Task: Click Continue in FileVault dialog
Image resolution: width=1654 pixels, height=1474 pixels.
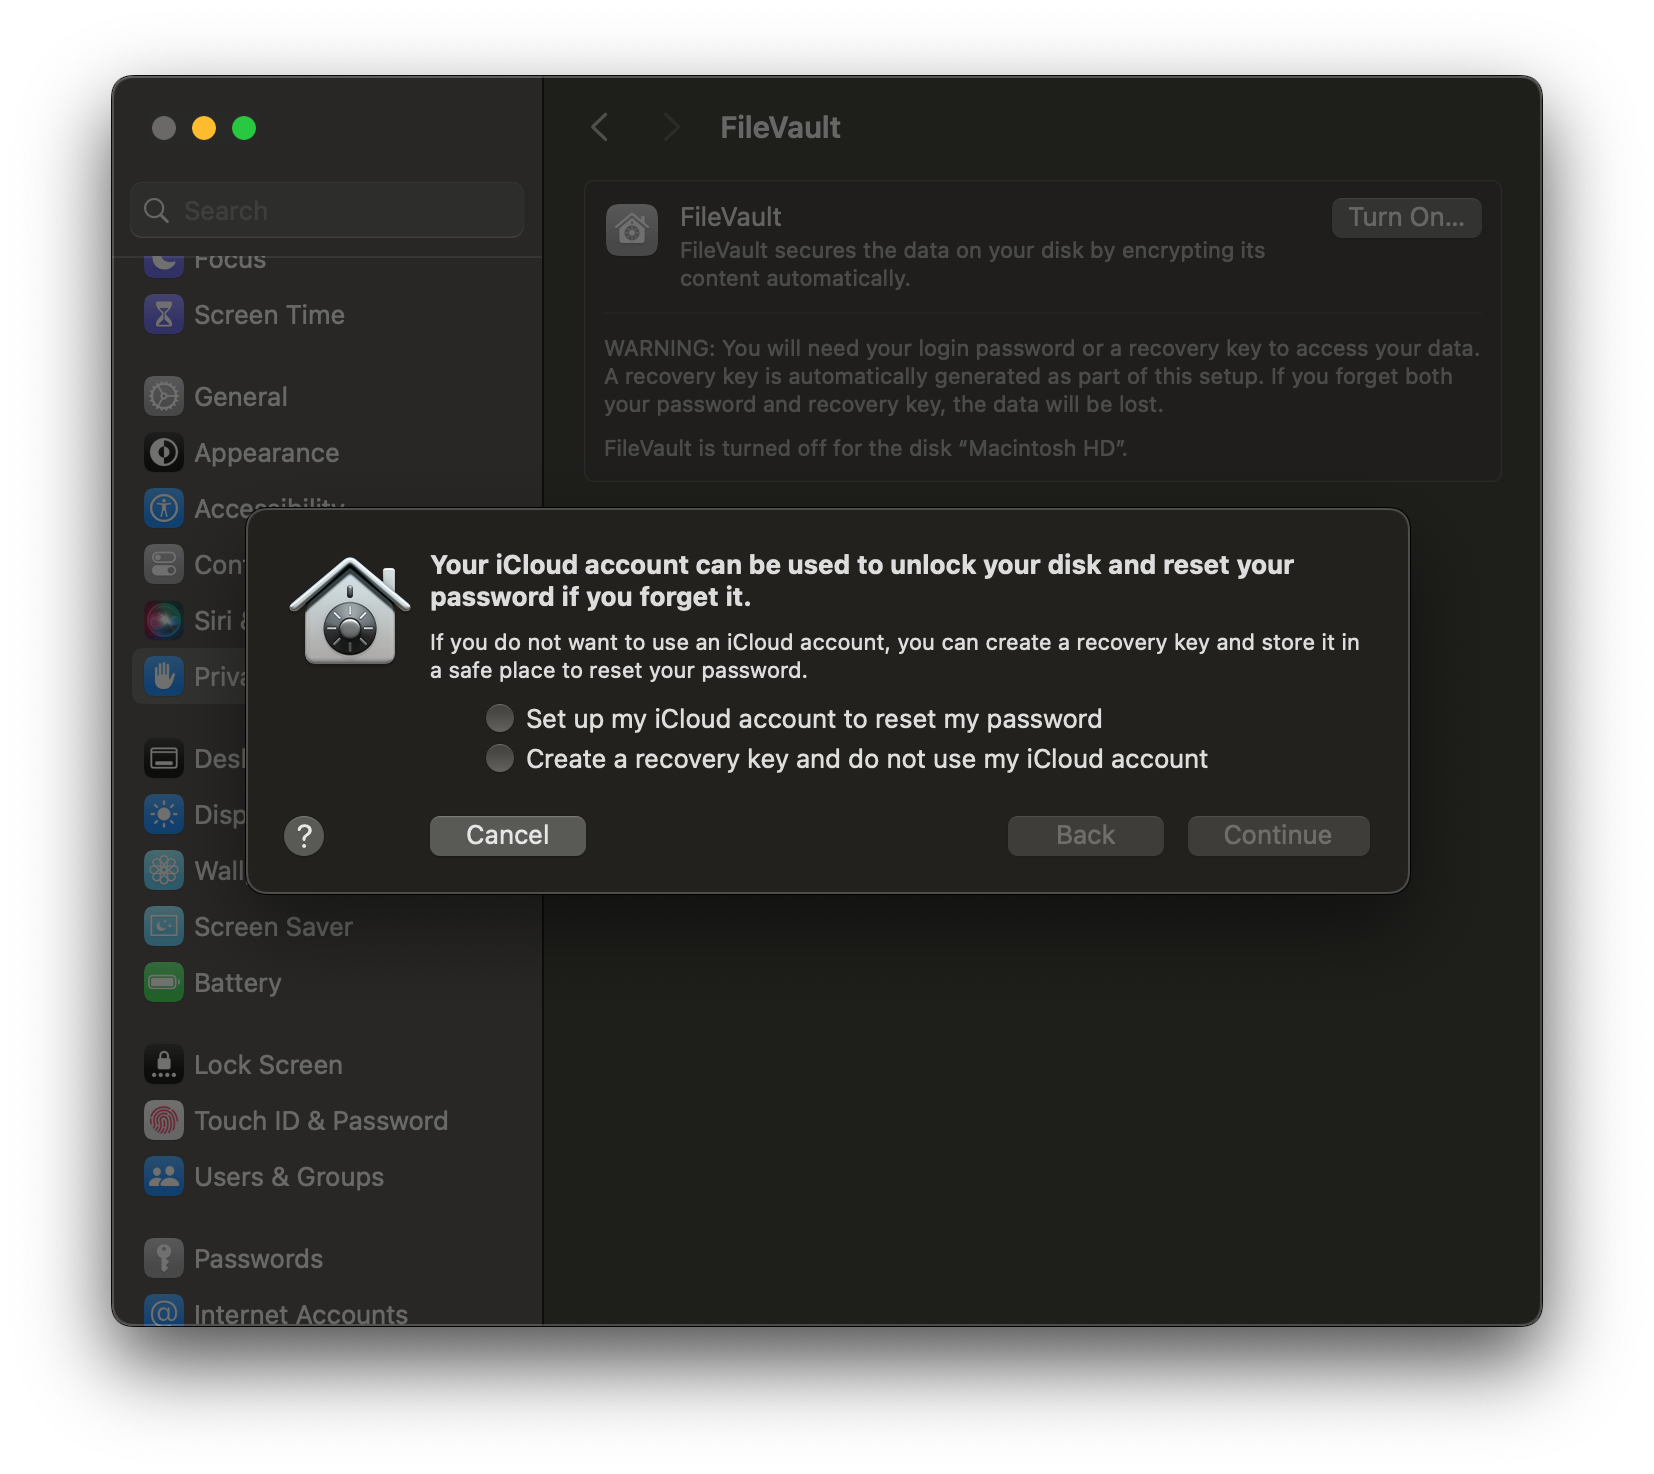Action: pyautogui.click(x=1278, y=836)
